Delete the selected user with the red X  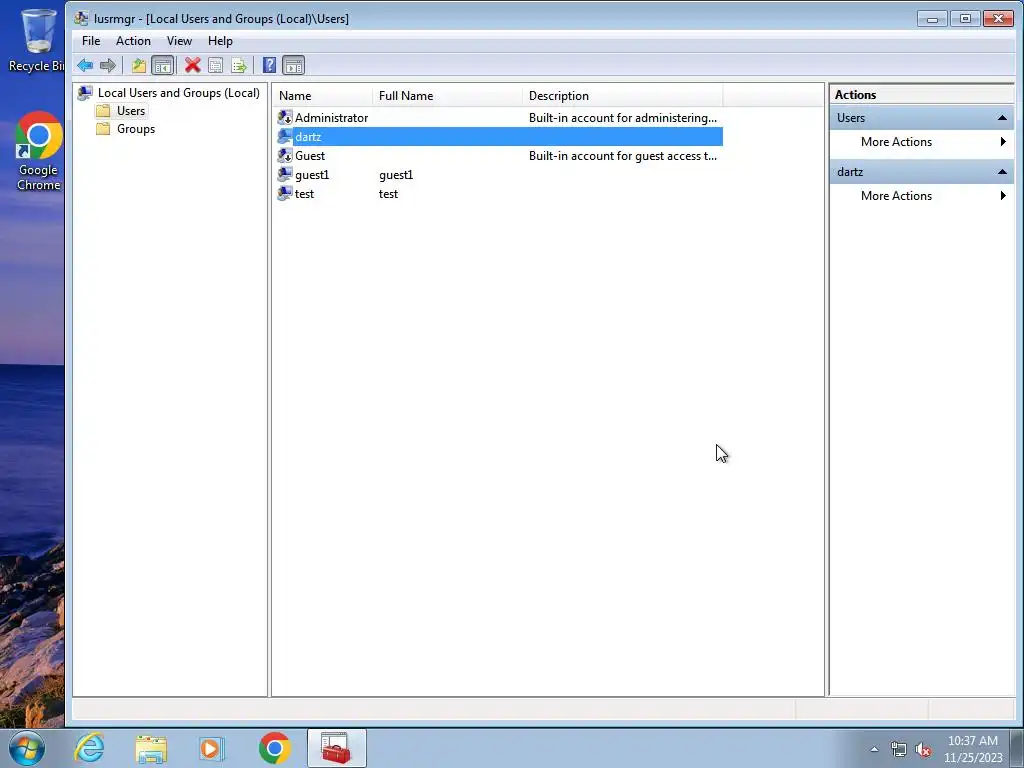point(192,65)
